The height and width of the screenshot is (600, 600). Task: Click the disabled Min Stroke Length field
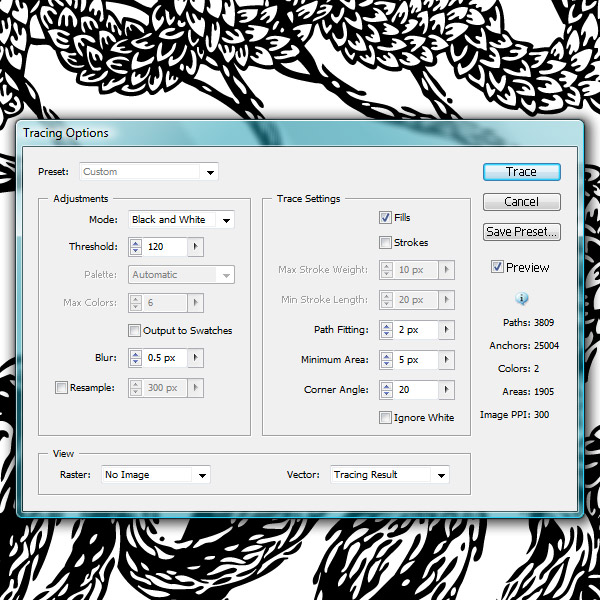pyautogui.click(x=416, y=300)
